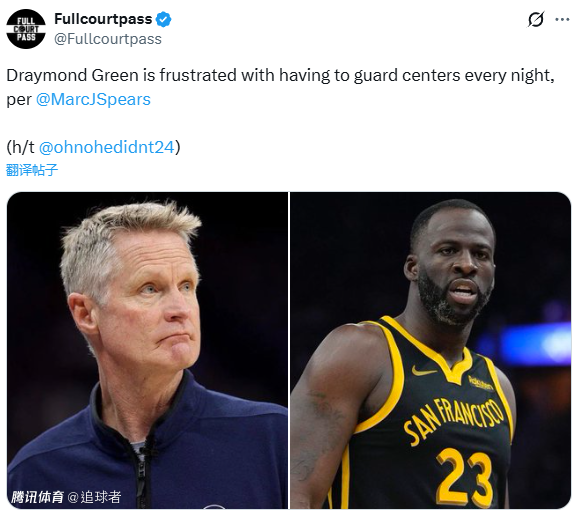
Task: Open the Fullcourtpass profile avatar
Action: [26, 29]
